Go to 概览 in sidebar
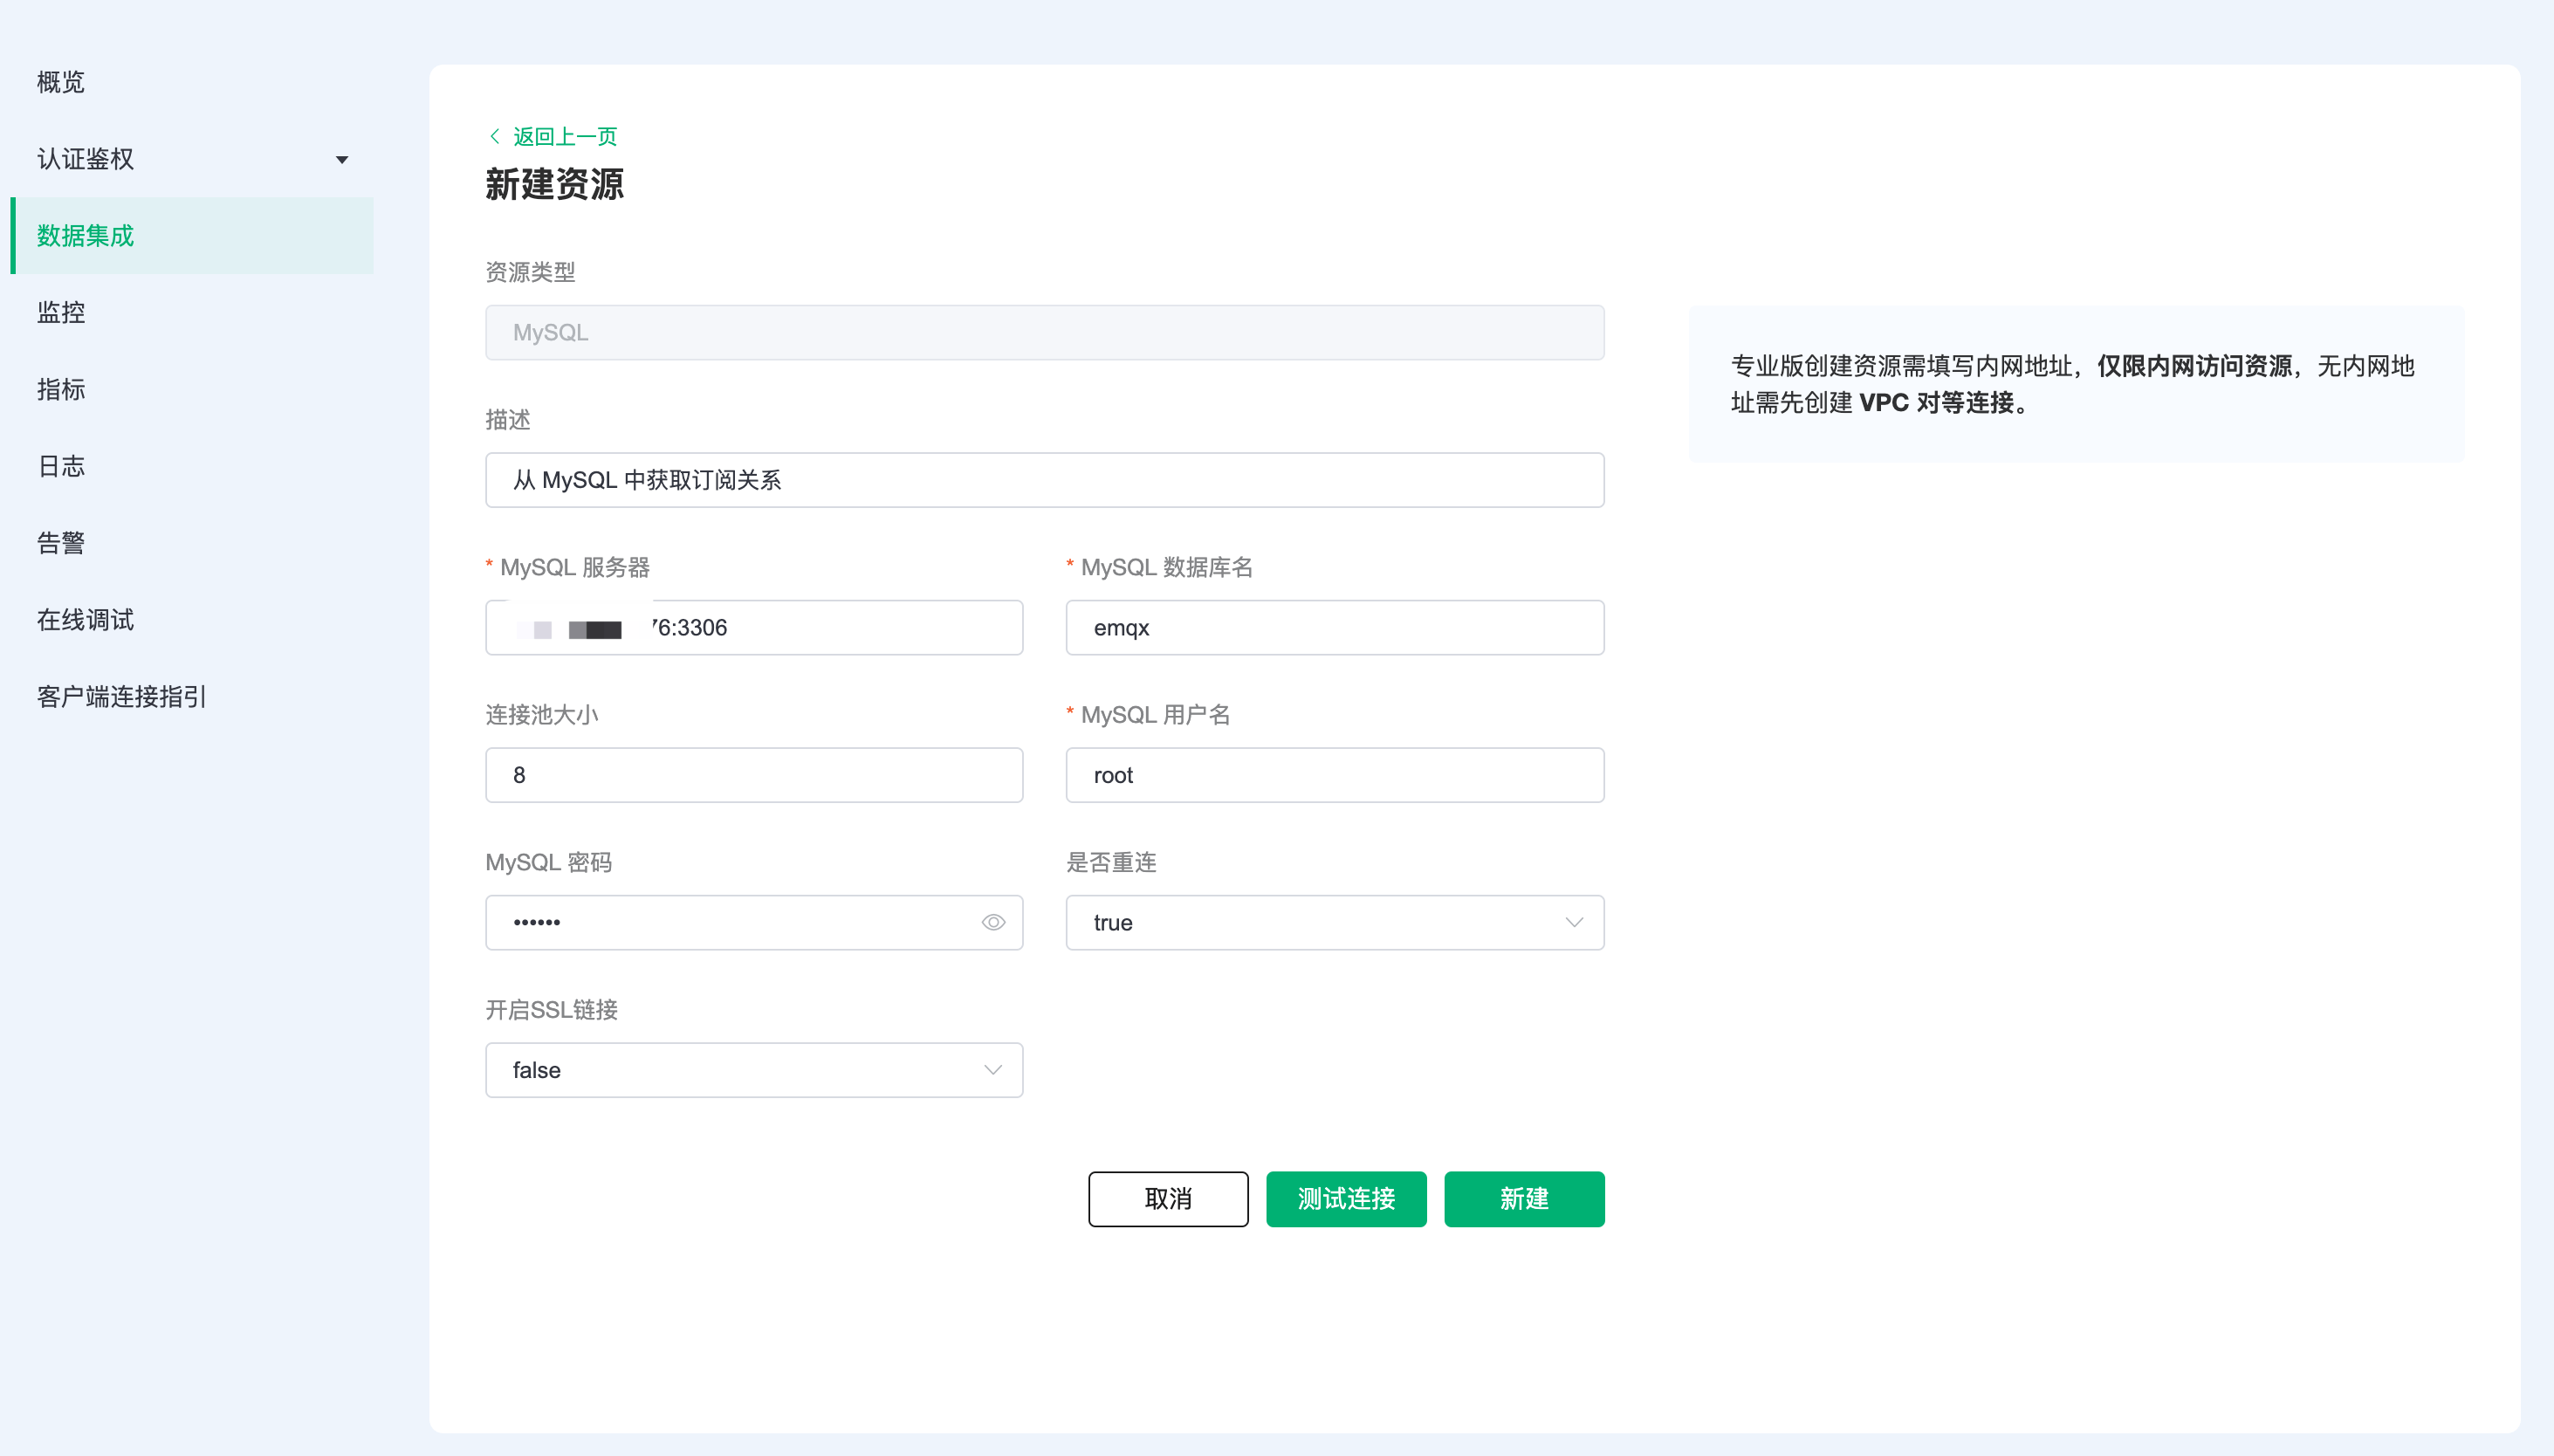 pos(61,82)
